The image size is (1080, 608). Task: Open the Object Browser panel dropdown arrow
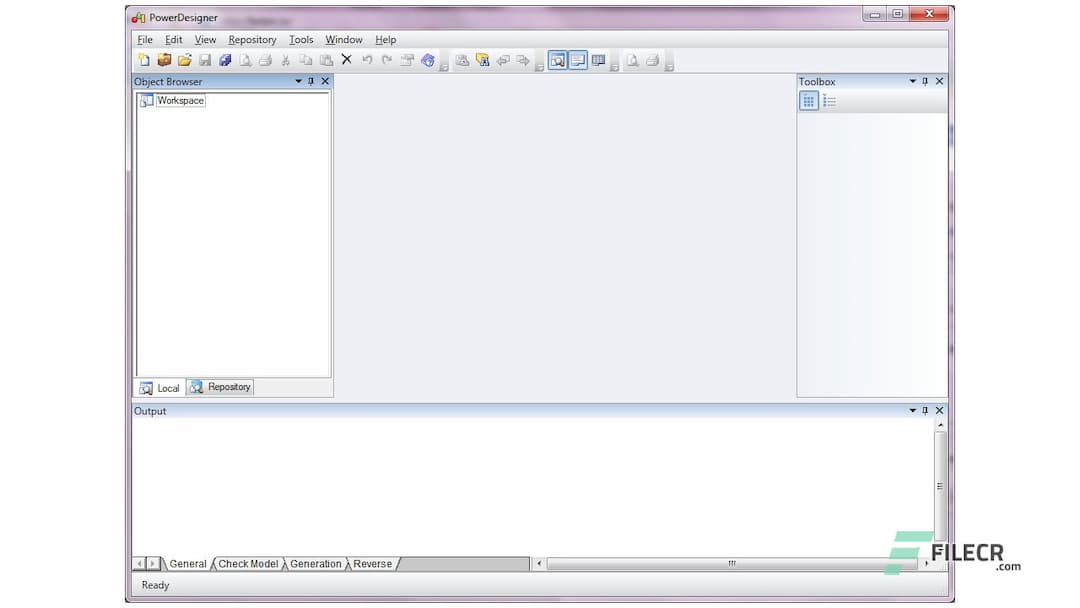[x=298, y=81]
